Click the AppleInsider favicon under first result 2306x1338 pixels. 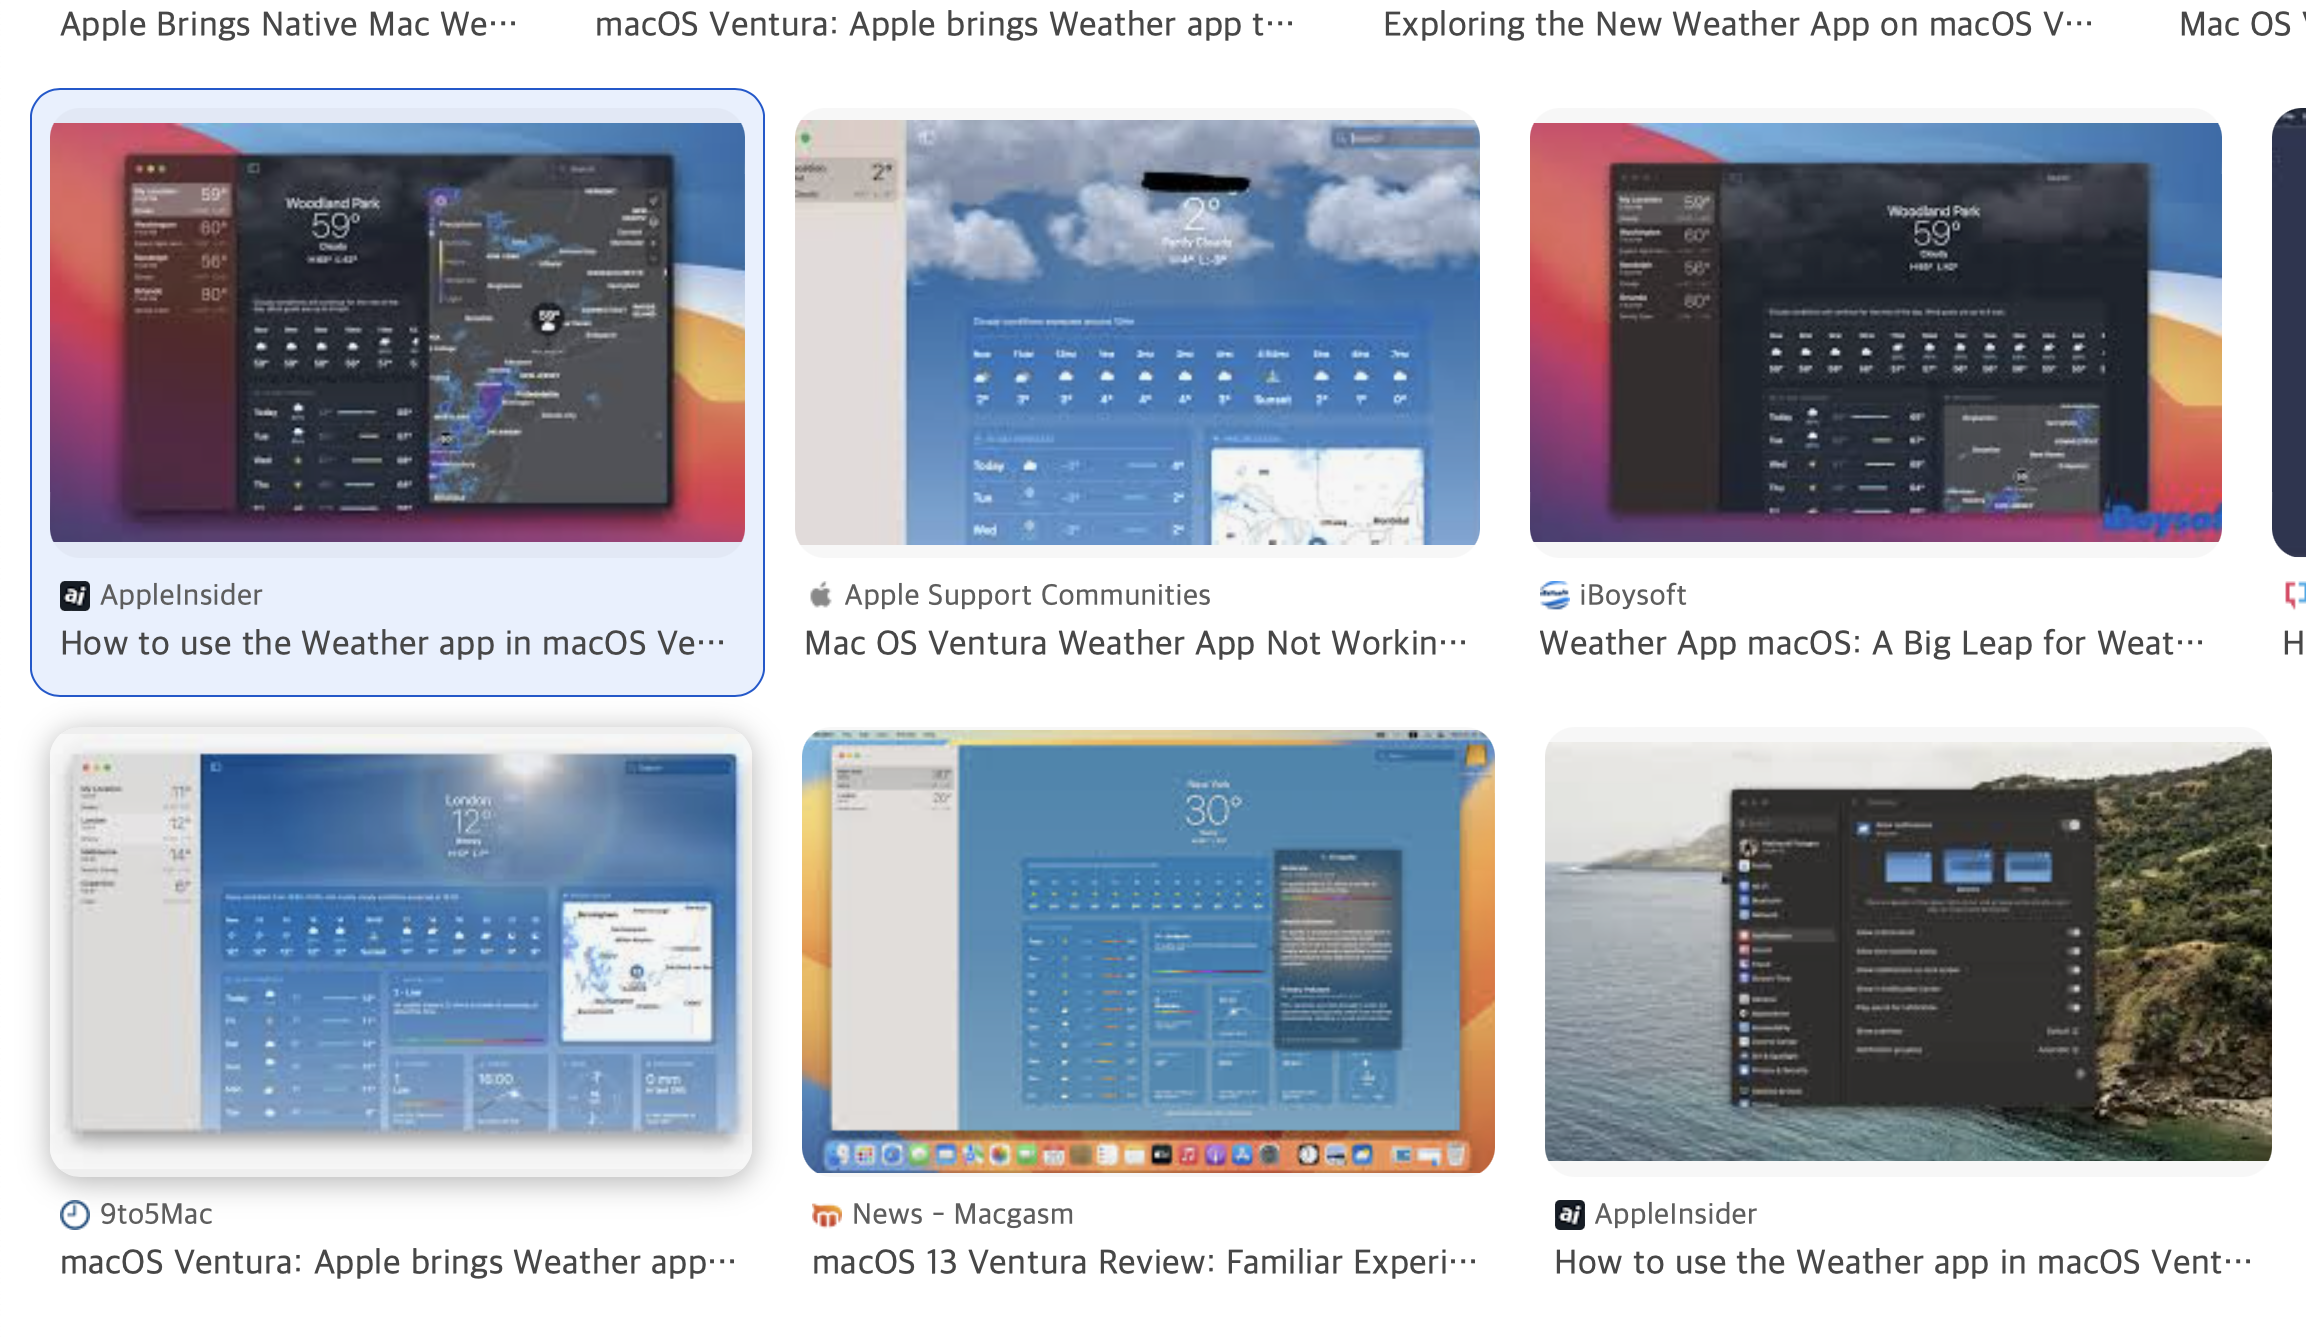(75, 596)
